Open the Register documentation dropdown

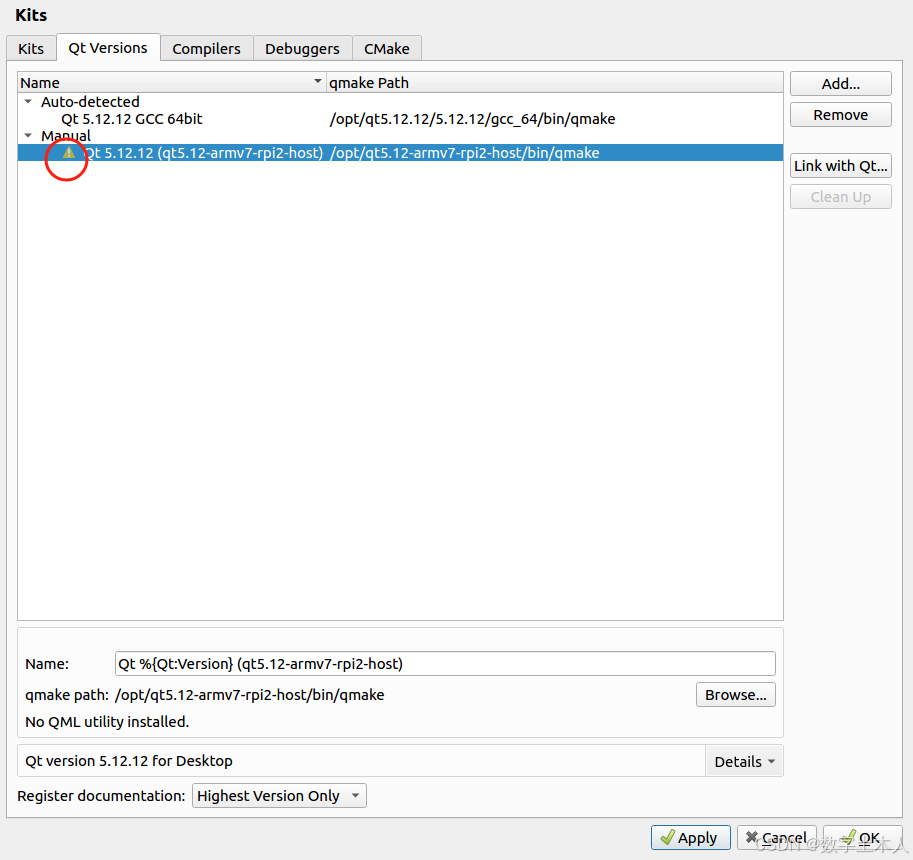pyautogui.click(x=279, y=795)
